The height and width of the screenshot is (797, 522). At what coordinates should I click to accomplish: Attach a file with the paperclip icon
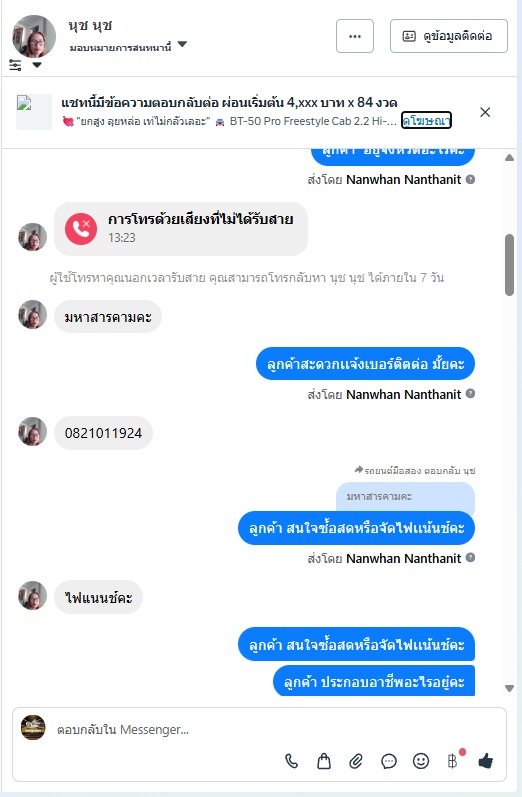[356, 761]
